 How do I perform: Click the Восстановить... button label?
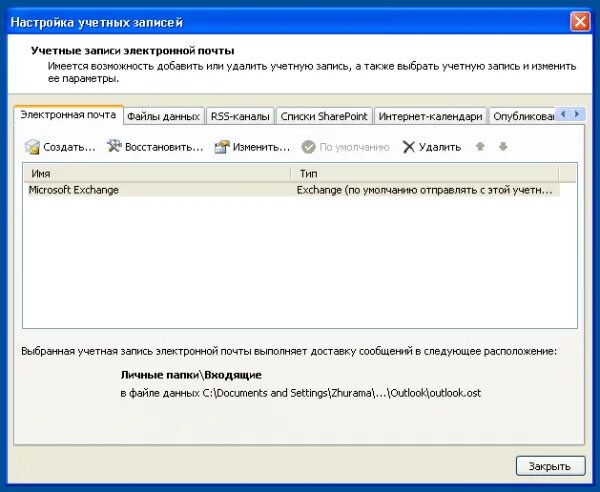pos(164,147)
